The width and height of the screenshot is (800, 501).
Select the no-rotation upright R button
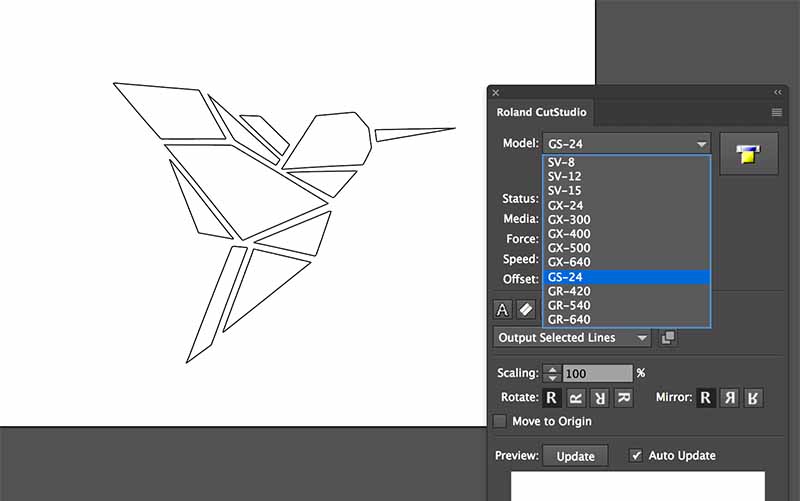click(x=552, y=397)
